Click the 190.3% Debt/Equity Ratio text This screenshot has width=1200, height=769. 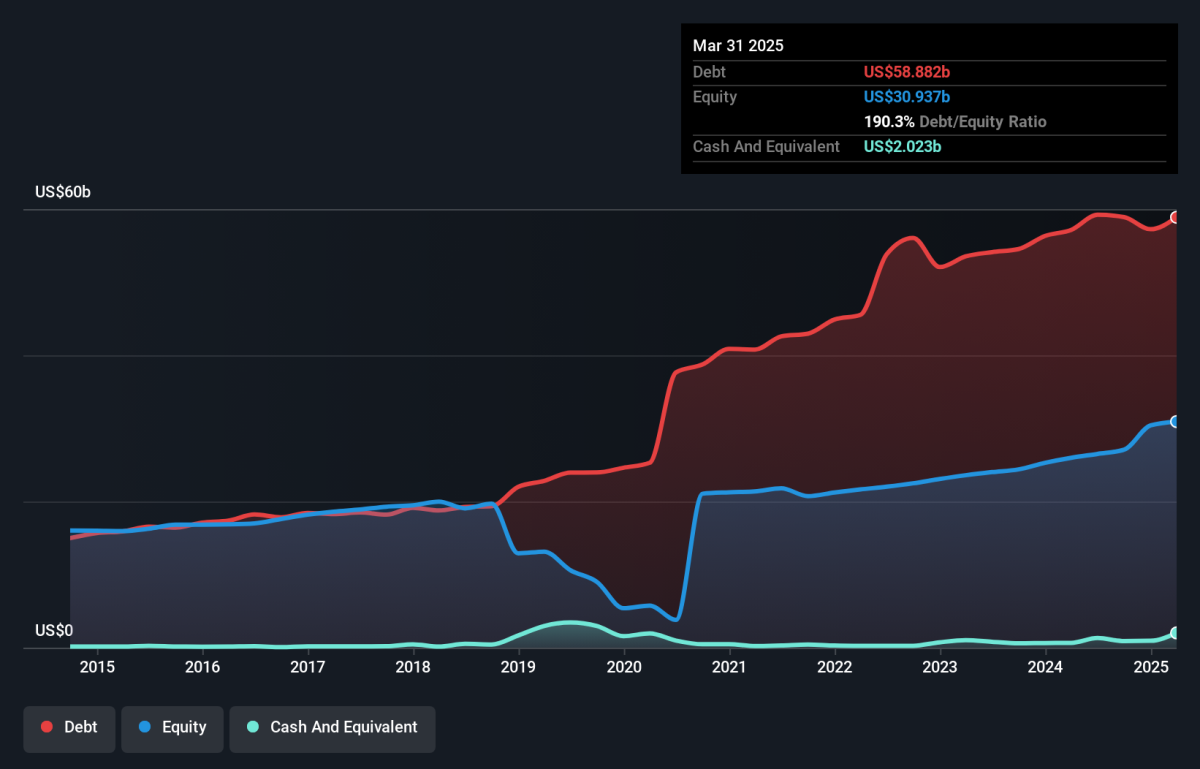click(x=955, y=122)
